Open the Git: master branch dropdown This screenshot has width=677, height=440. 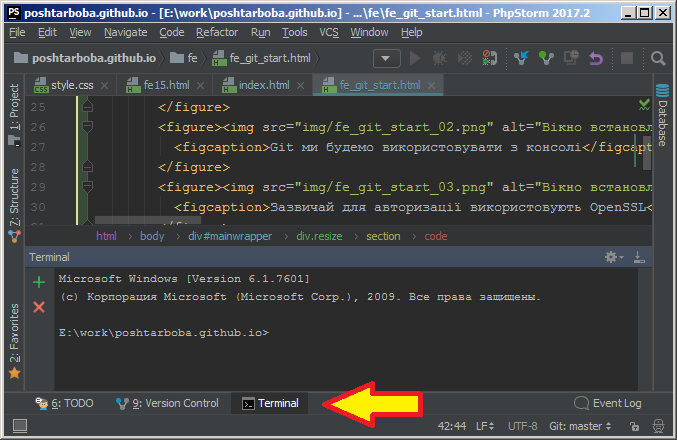coord(580,427)
